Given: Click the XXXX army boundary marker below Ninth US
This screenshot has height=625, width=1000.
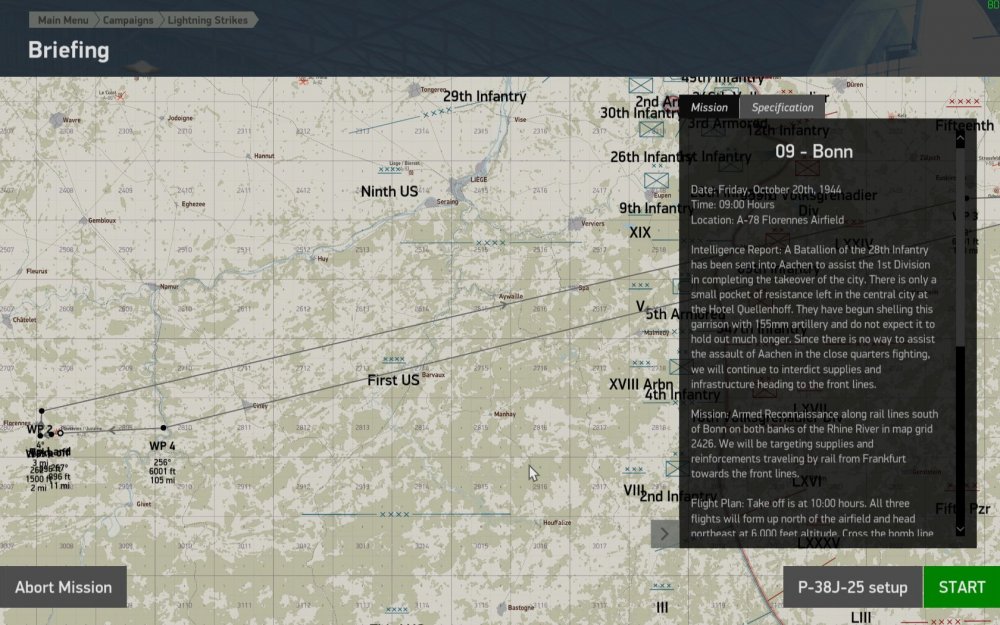Looking at the screenshot, I should tap(490, 243).
